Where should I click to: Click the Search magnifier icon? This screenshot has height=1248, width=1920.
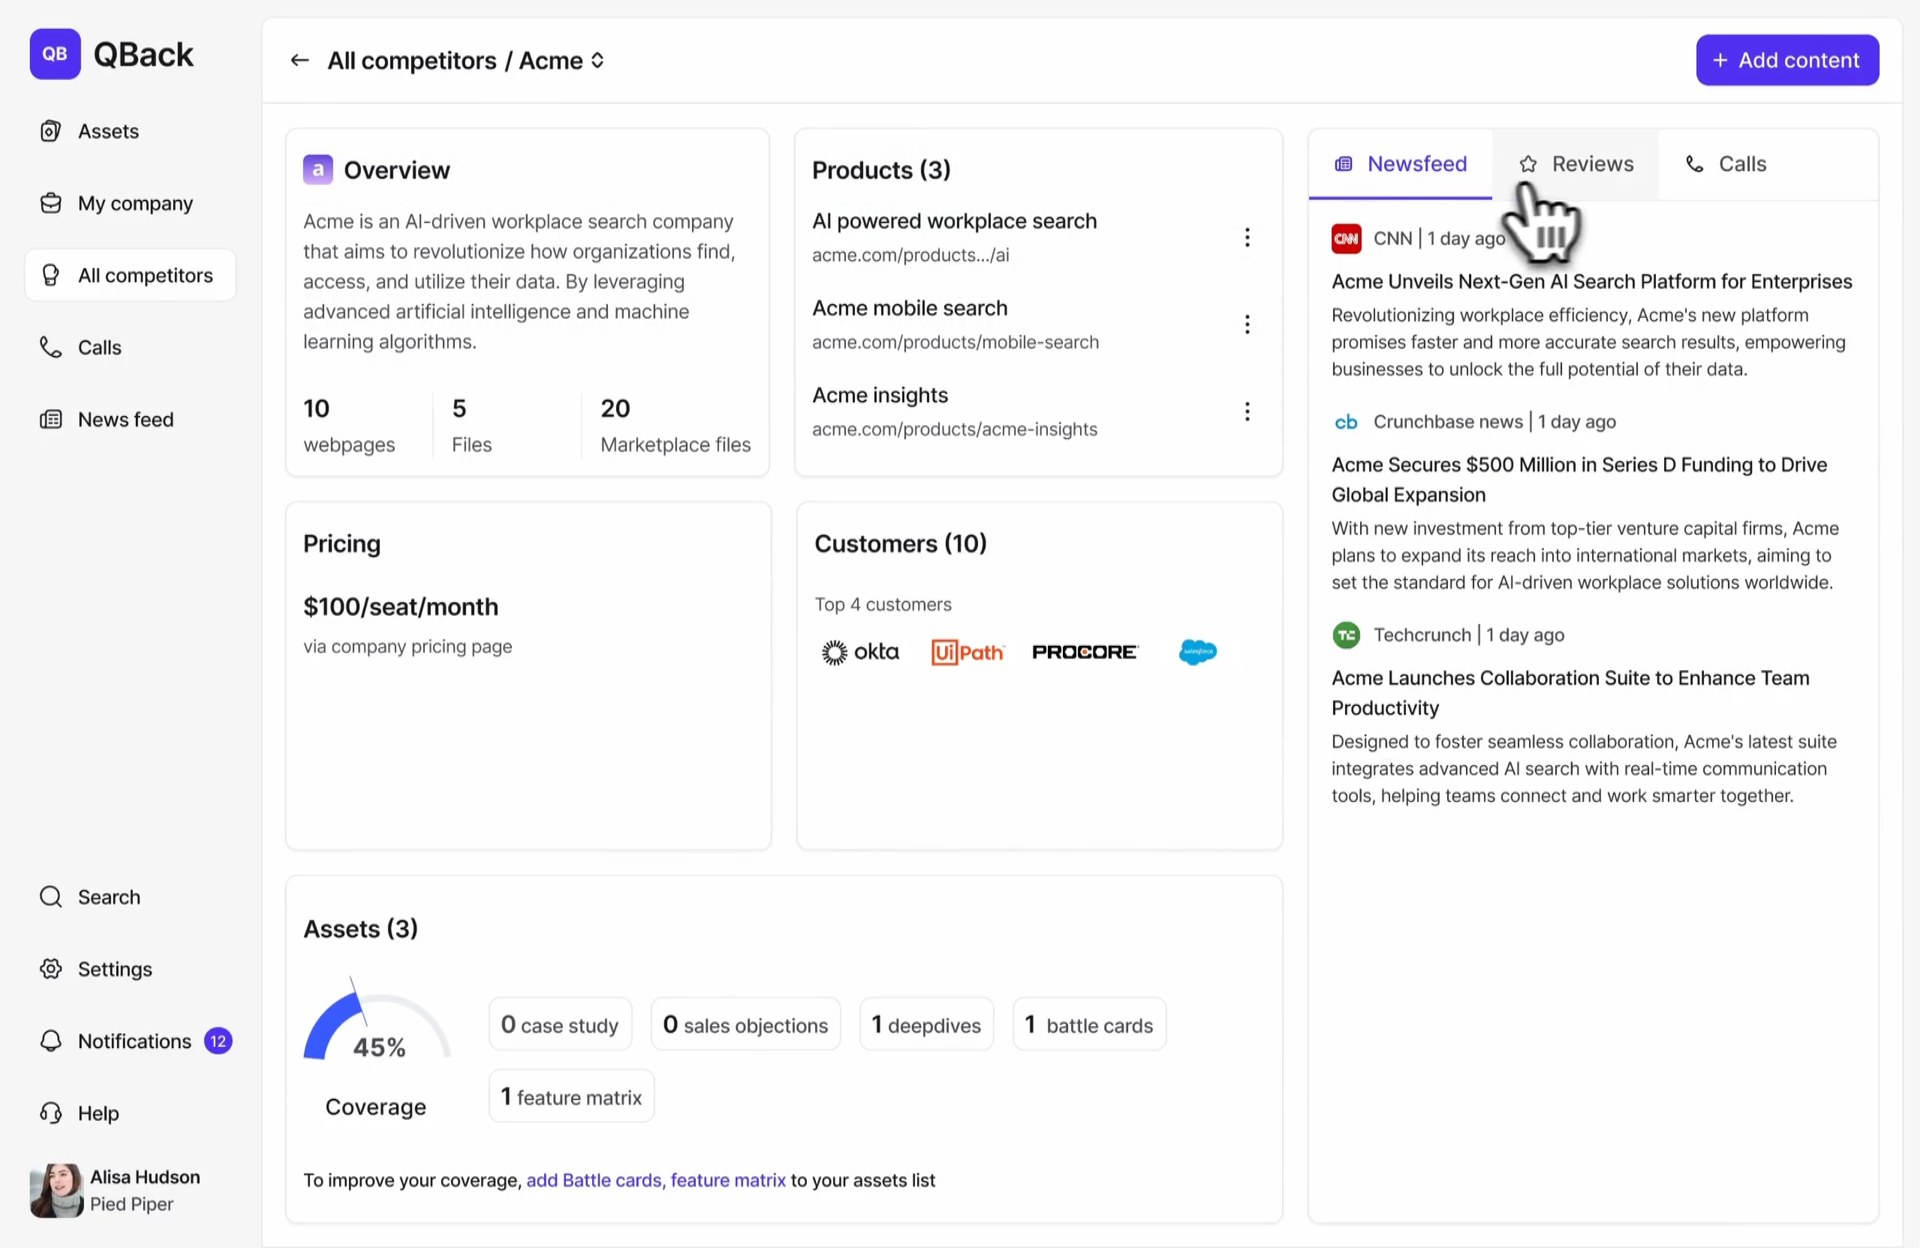(51, 897)
